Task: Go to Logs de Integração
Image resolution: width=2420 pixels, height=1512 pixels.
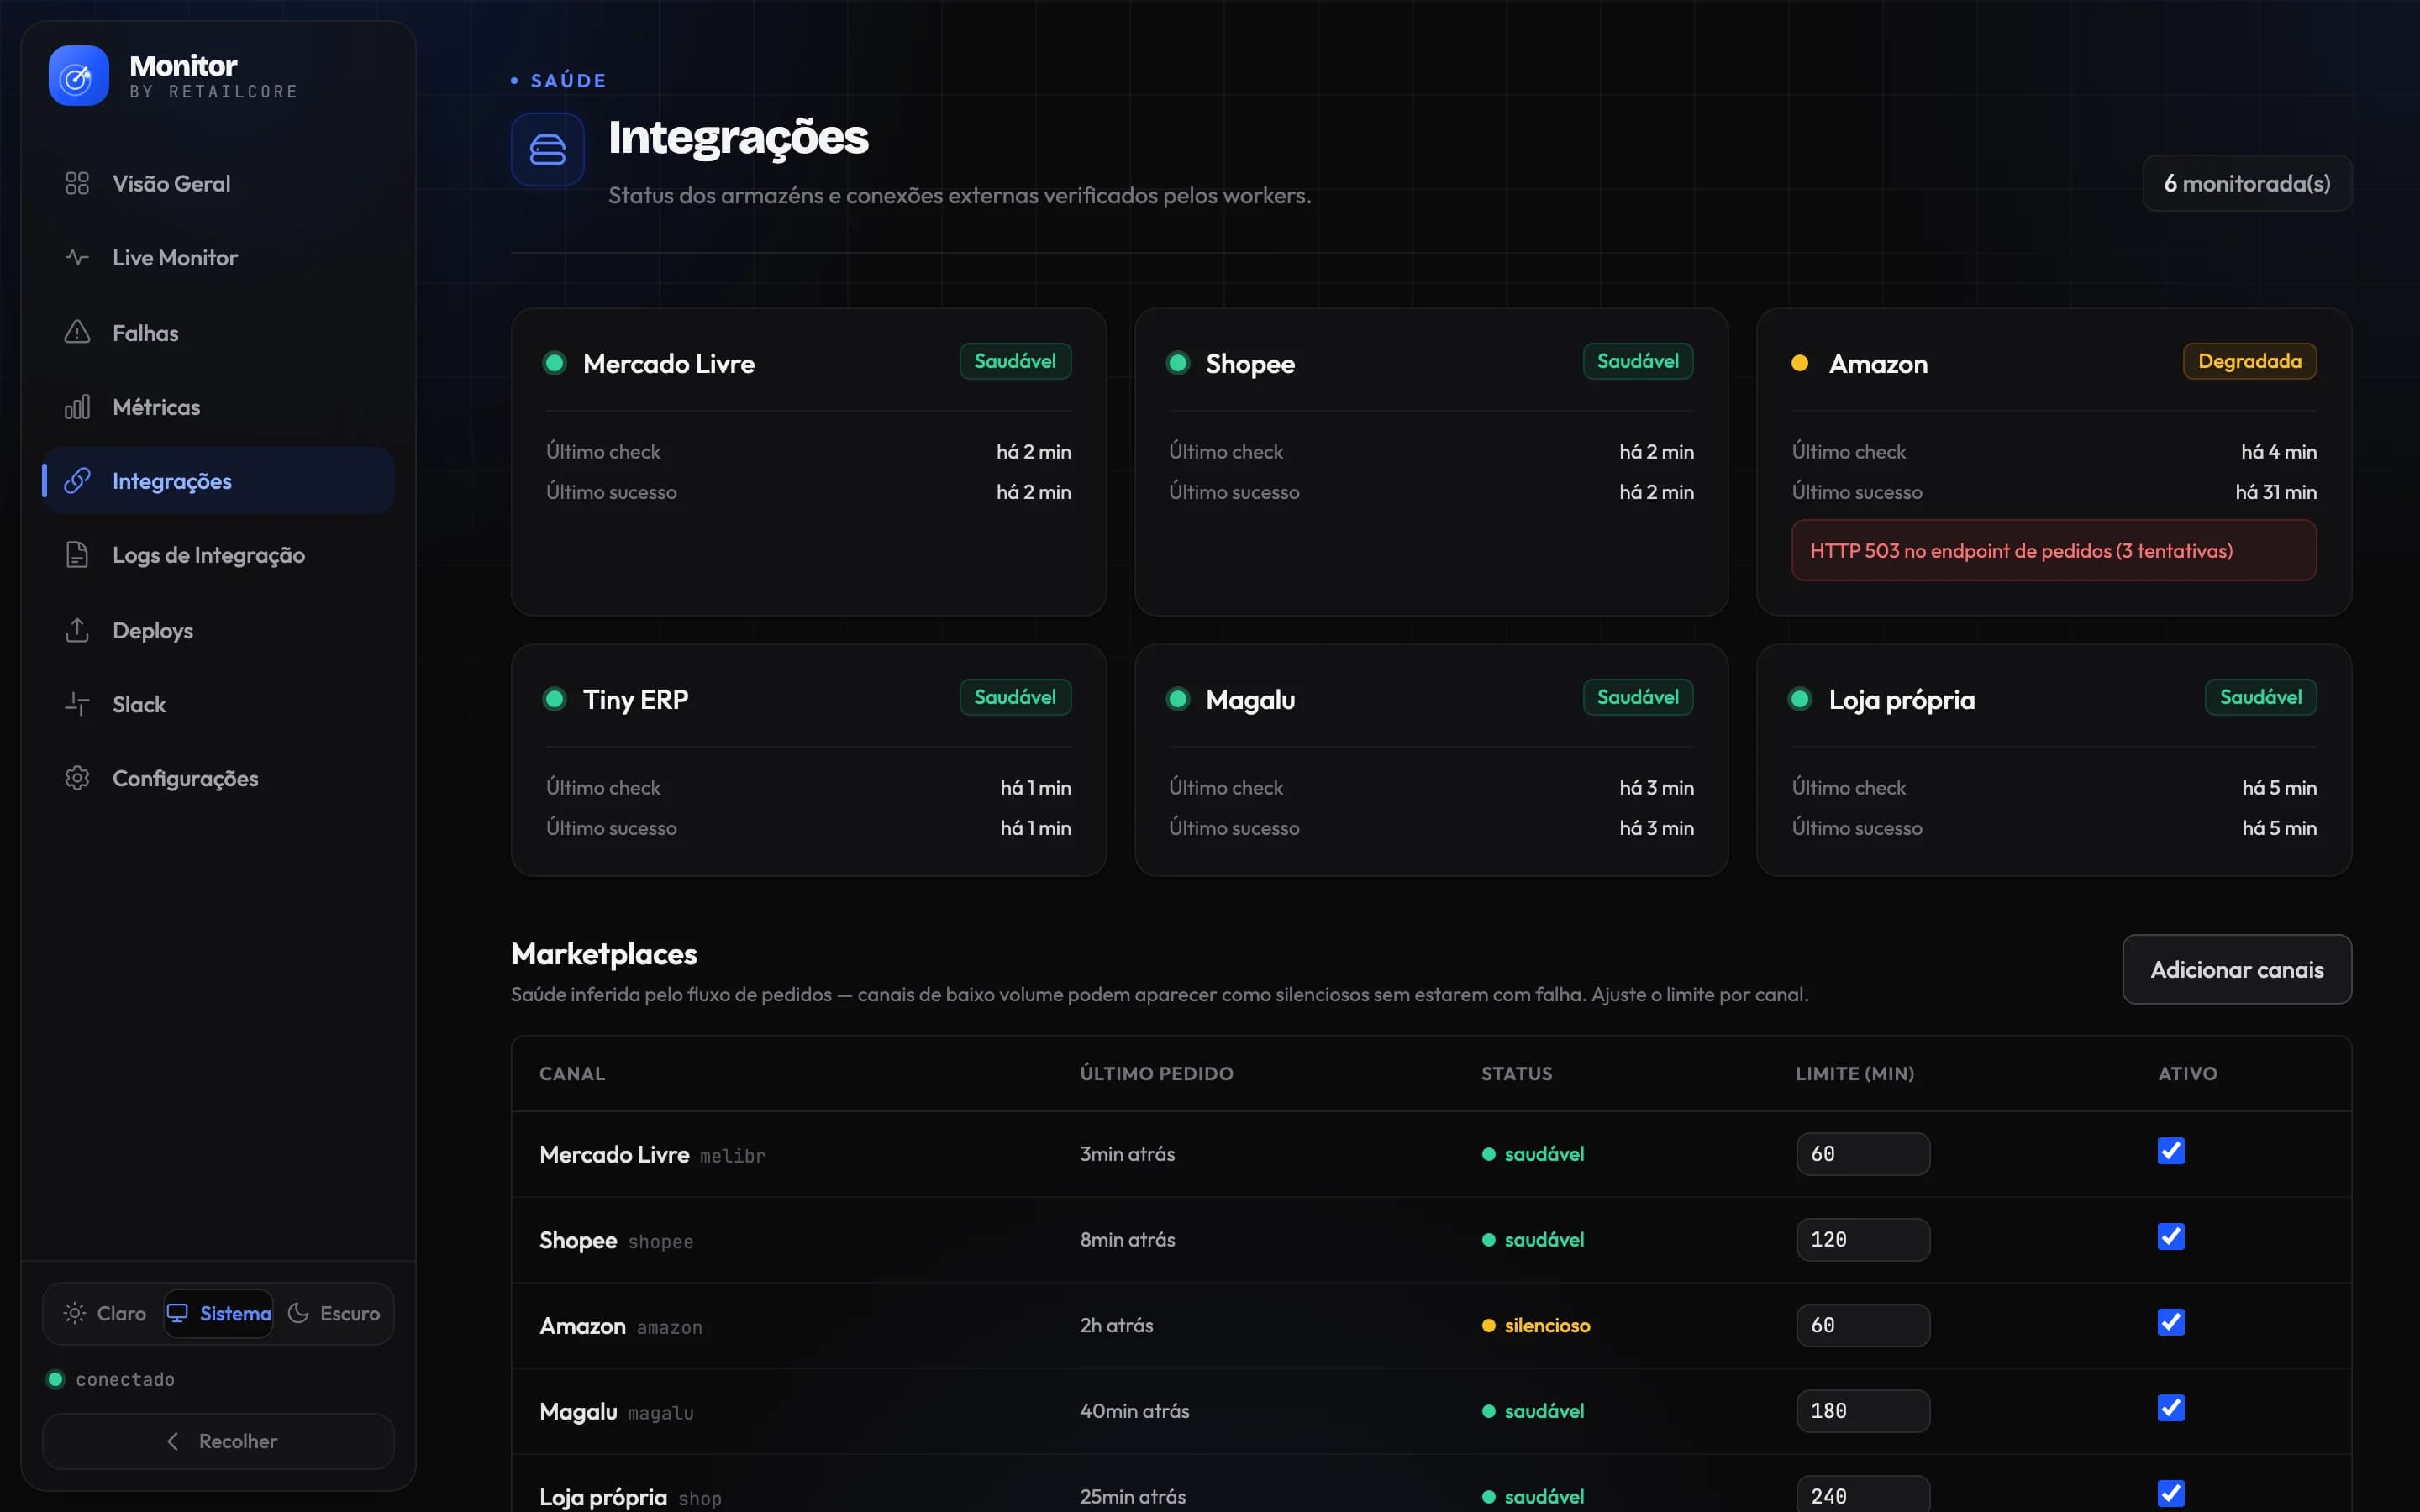Action: (218, 555)
